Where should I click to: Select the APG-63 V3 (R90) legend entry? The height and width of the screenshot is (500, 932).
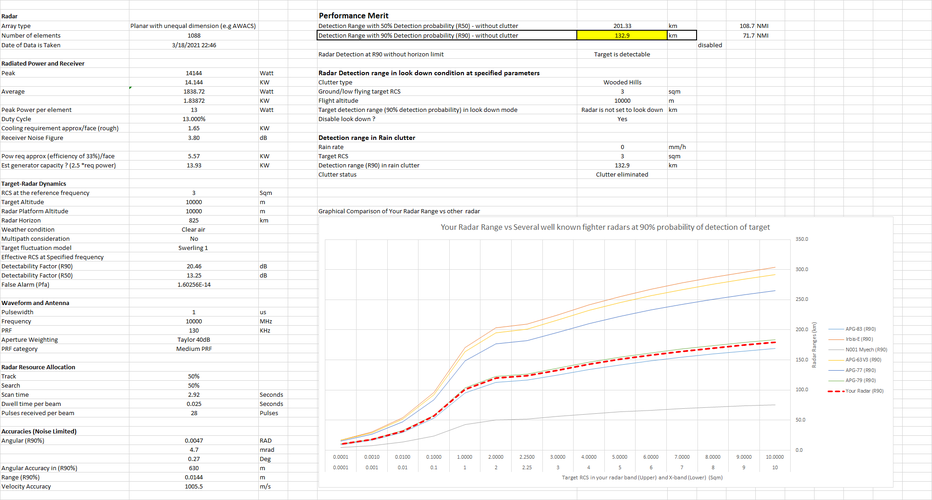pos(855,360)
